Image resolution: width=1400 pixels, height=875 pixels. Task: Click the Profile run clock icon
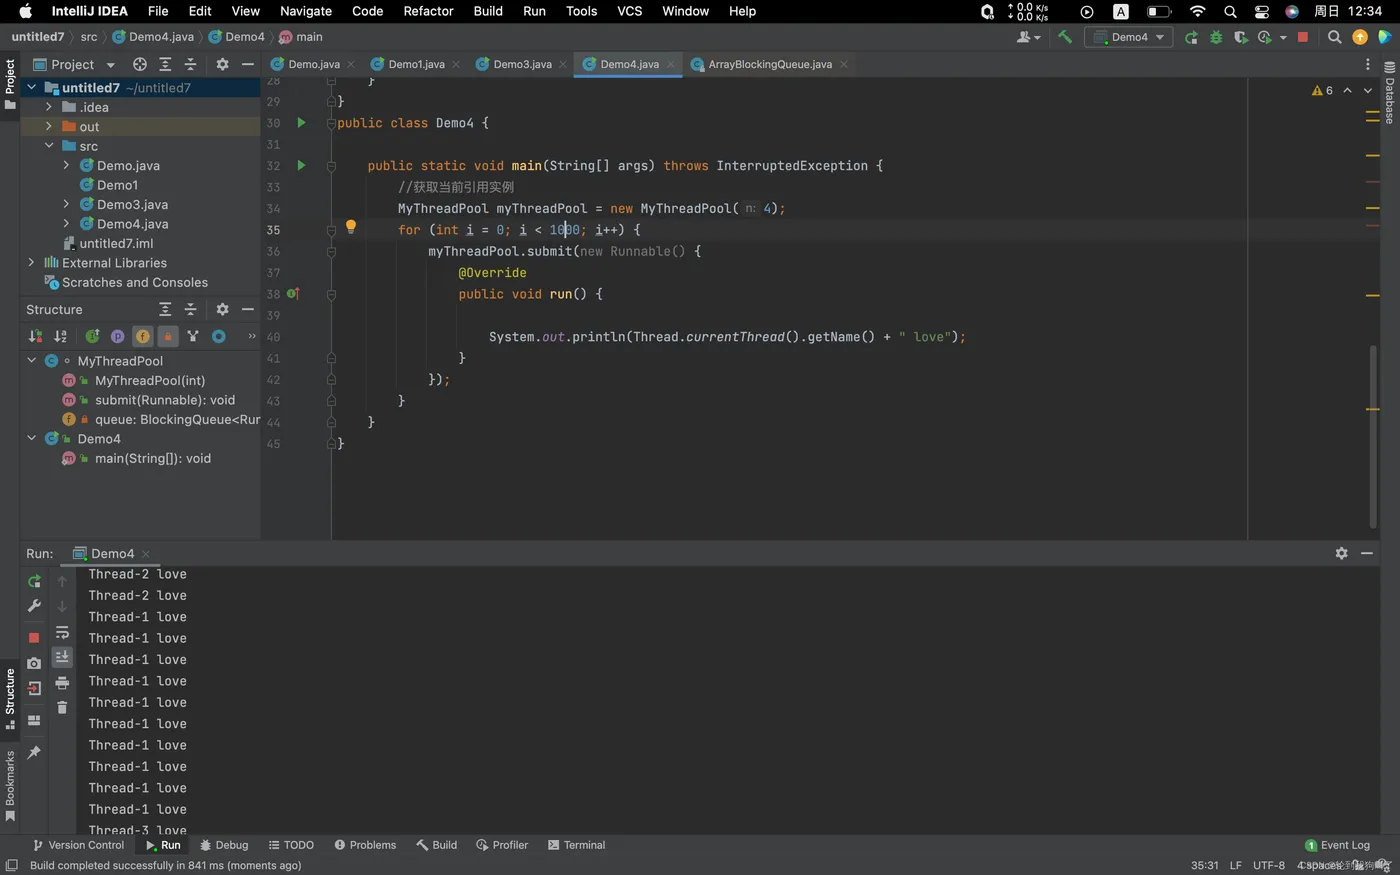point(1265,37)
